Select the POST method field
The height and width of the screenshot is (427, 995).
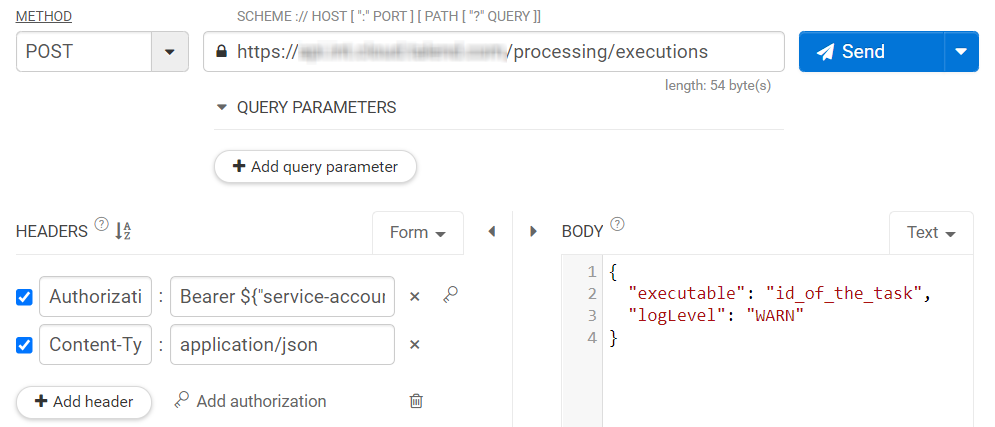[x=84, y=51]
